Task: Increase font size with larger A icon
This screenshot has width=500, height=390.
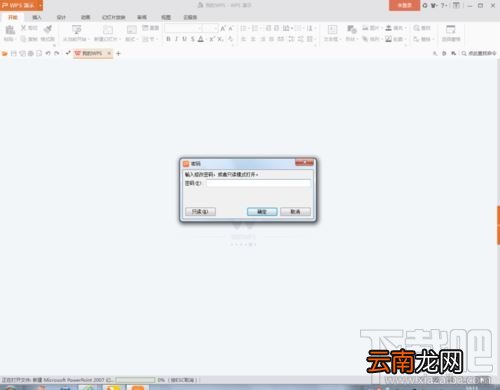Action: pyautogui.click(x=223, y=29)
